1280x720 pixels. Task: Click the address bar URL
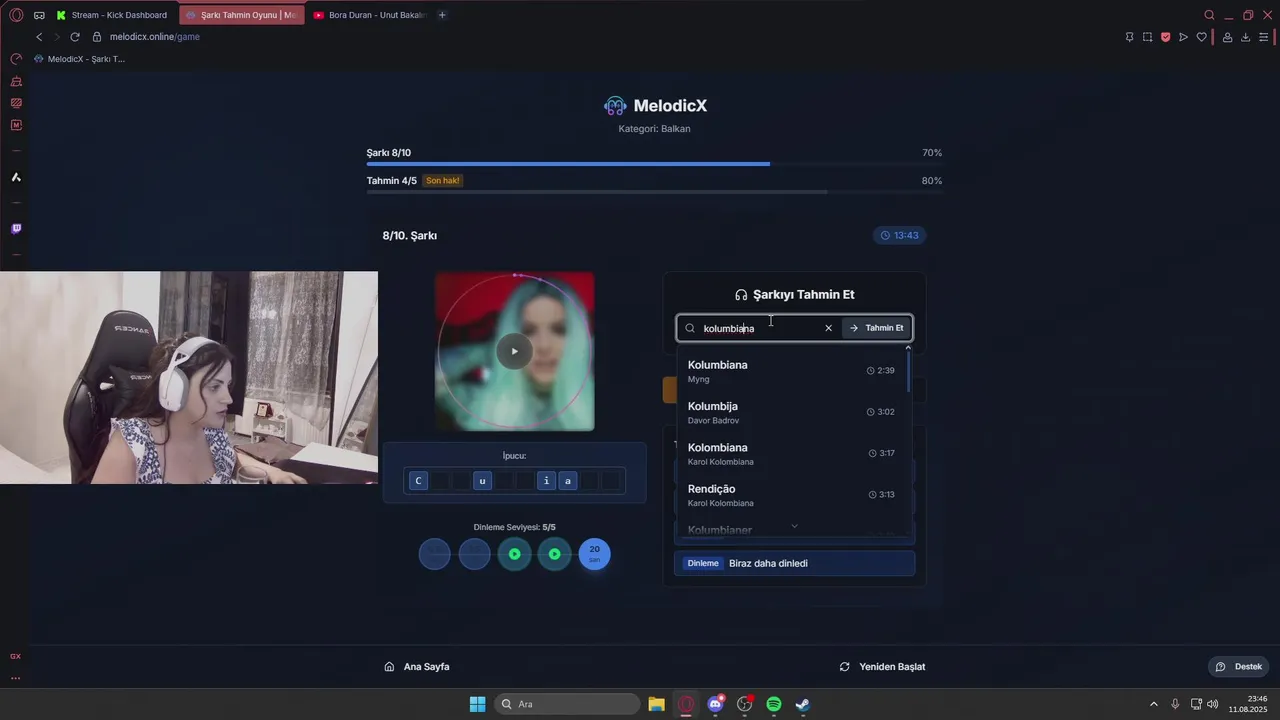(155, 37)
